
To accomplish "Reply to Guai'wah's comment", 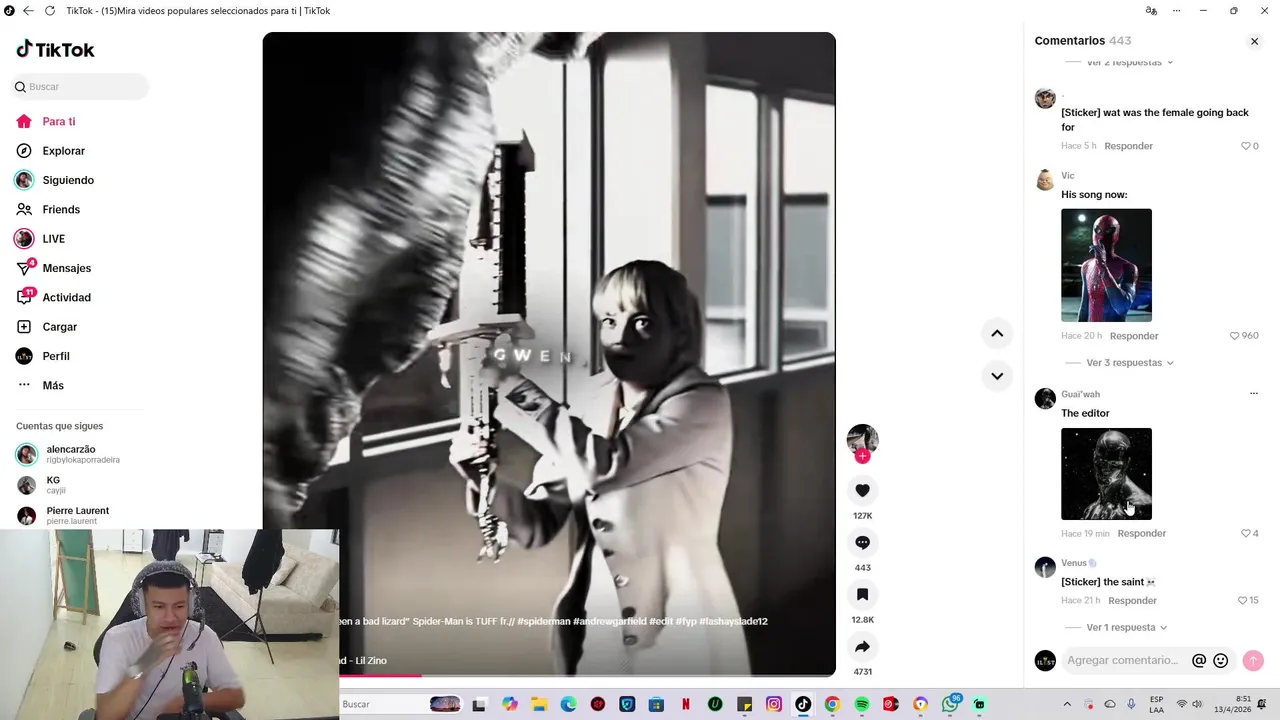I will pos(1141,534).
